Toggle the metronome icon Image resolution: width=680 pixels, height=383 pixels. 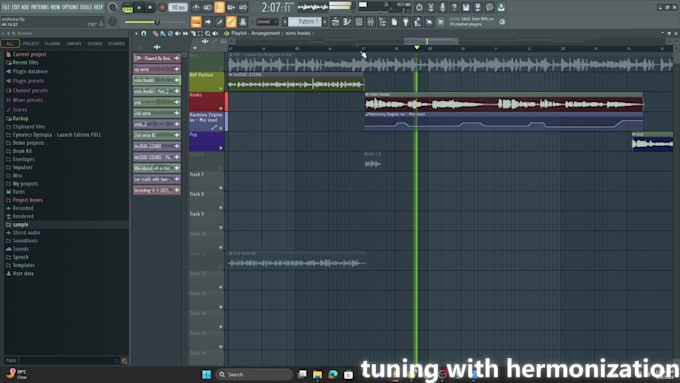point(196,7)
